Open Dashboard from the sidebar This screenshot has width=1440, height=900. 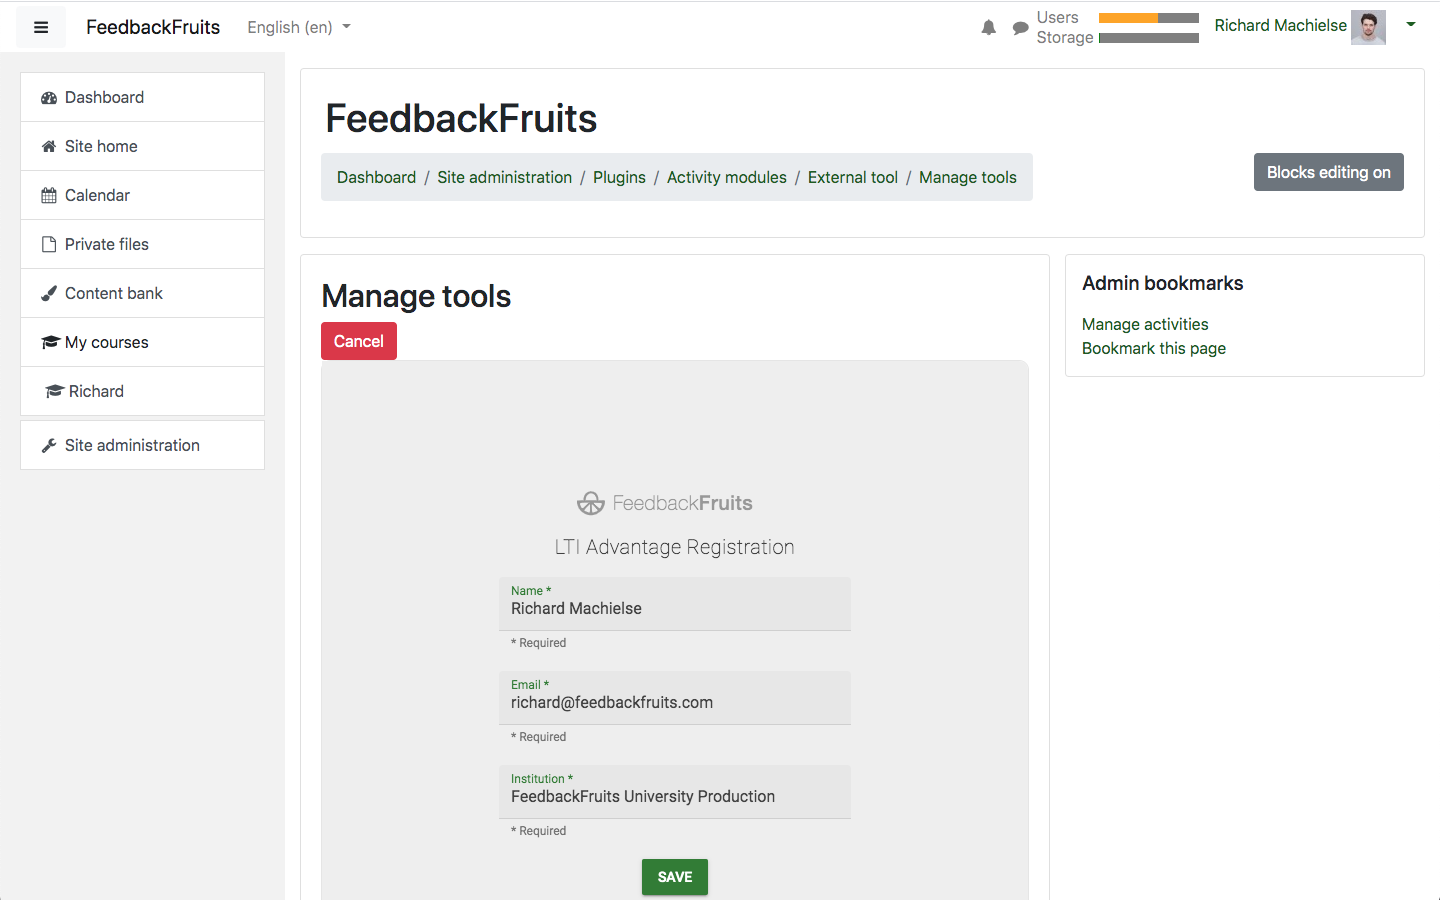[x=104, y=97]
